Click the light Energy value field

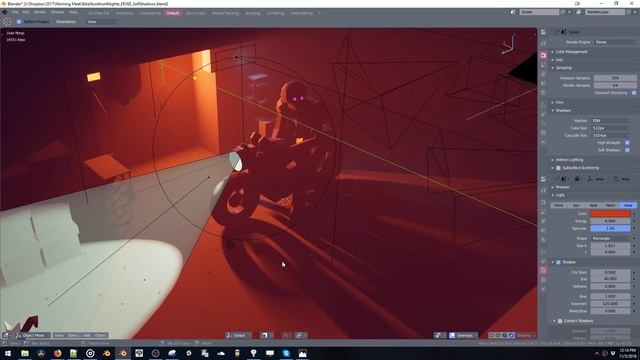[x=611, y=221]
